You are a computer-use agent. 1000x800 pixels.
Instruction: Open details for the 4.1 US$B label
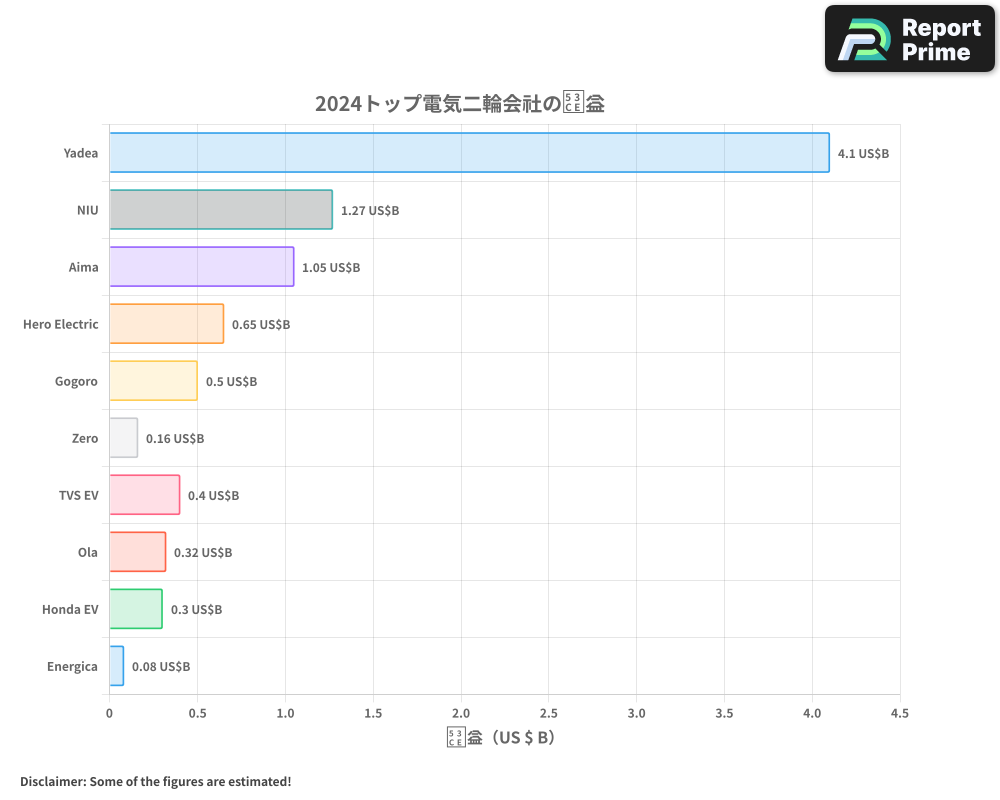(859, 153)
